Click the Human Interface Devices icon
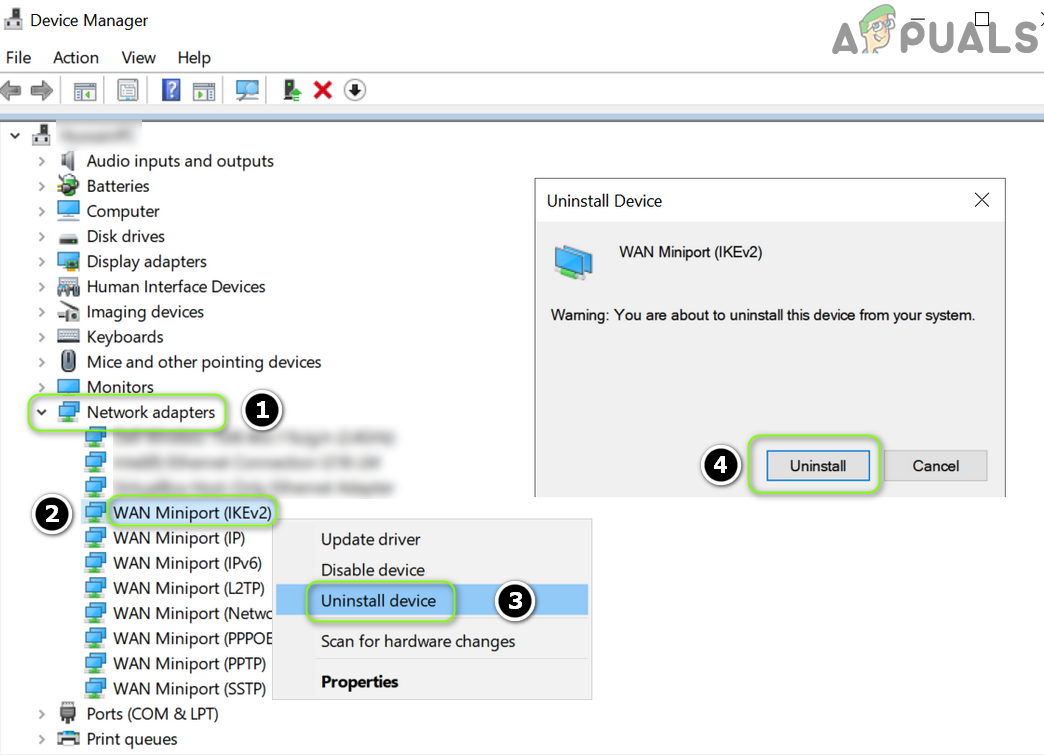The width and height of the screenshot is (1044, 755). click(68, 286)
